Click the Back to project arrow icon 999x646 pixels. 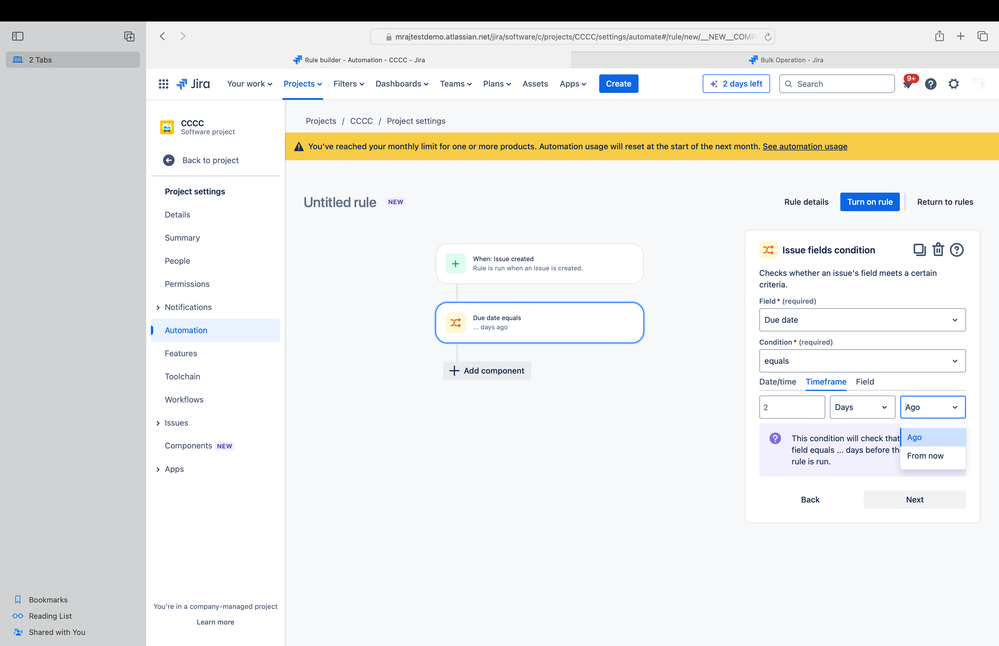coord(168,161)
